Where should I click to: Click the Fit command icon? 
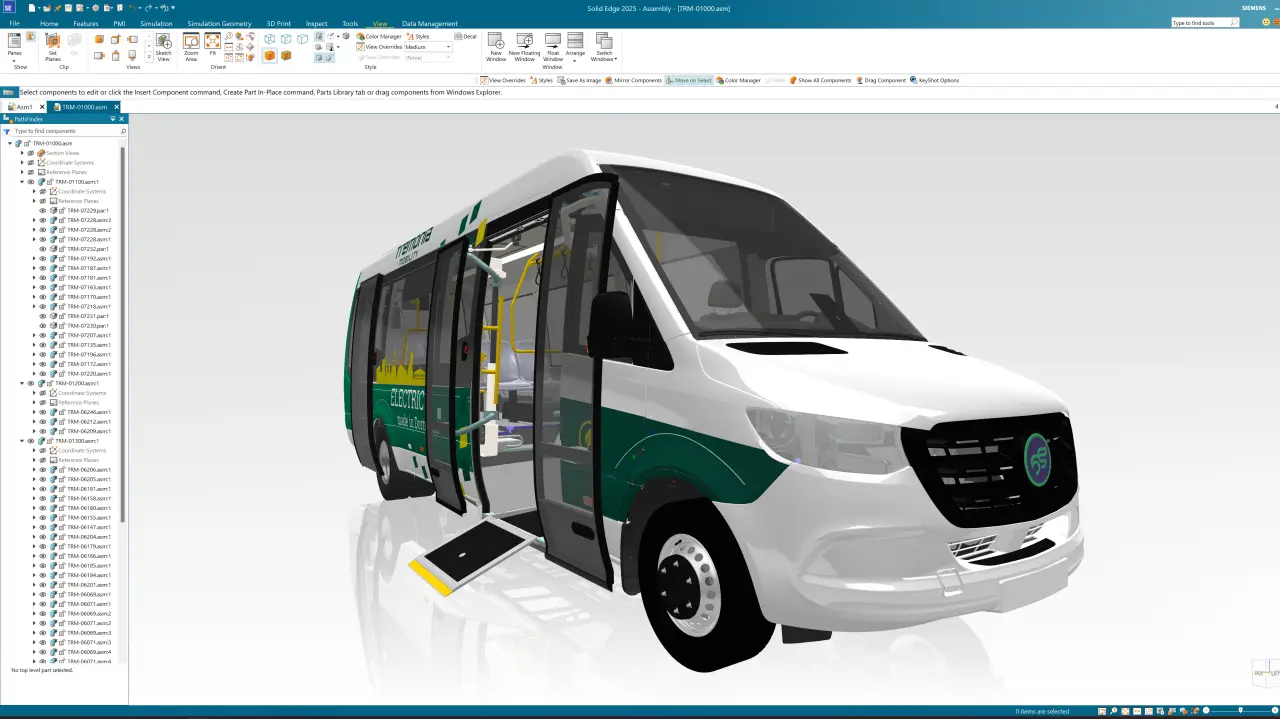213,44
